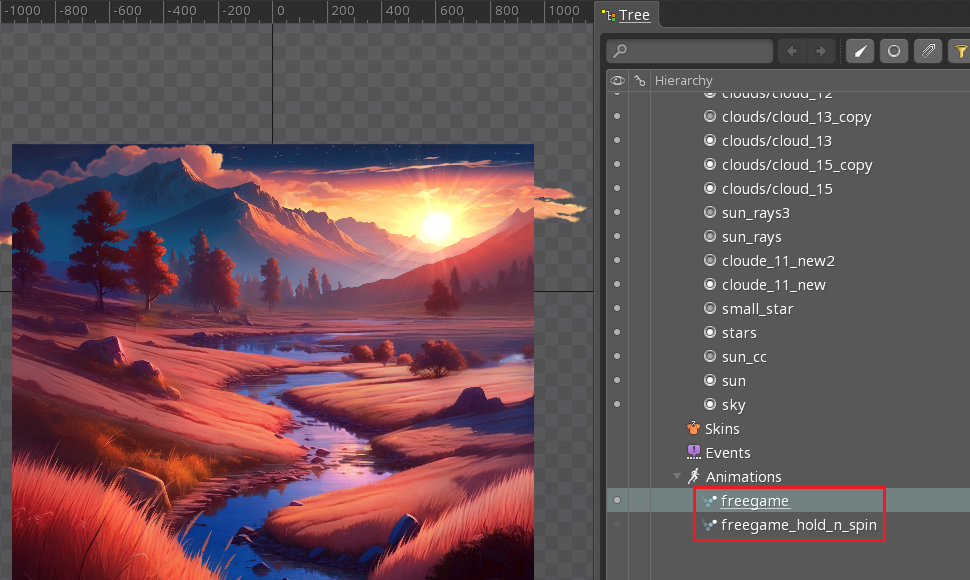This screenshot has width=970, height=580.
Task: Click the eye column header icon
Action: coord(617,80)
